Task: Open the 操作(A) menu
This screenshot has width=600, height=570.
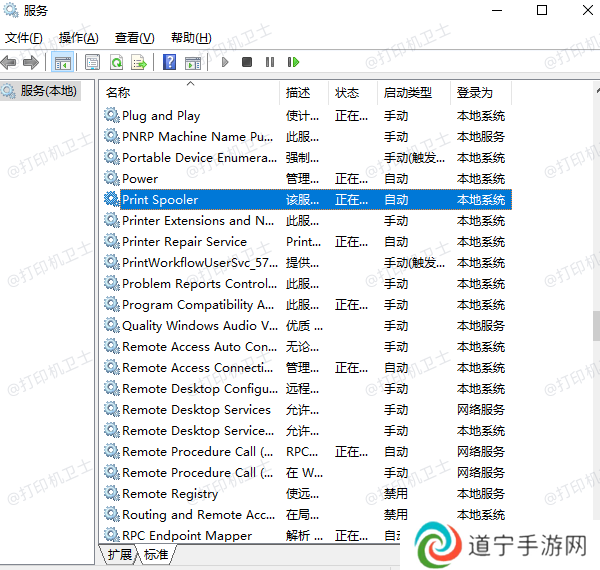Action: (x=78, y=38)
